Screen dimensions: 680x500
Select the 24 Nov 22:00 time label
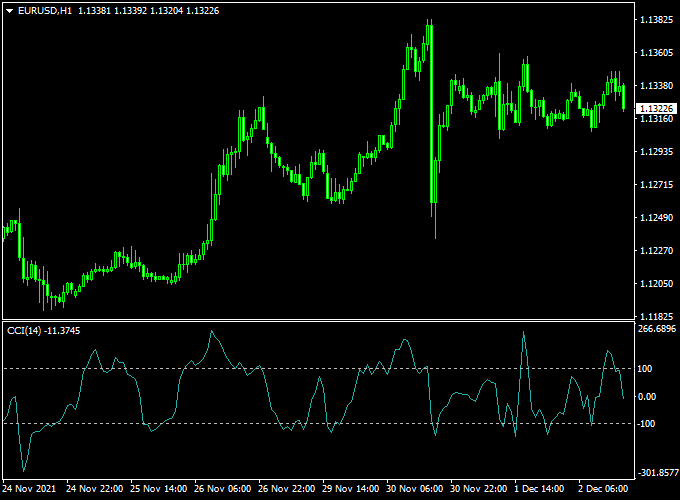(x=95, y=489)
